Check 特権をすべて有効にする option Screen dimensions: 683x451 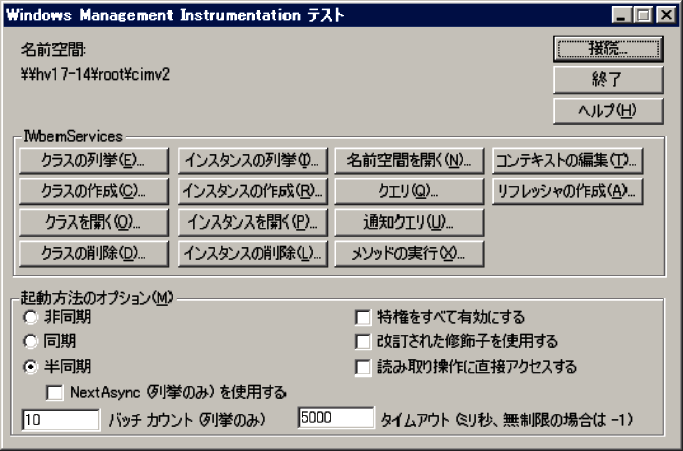point(363,317)
